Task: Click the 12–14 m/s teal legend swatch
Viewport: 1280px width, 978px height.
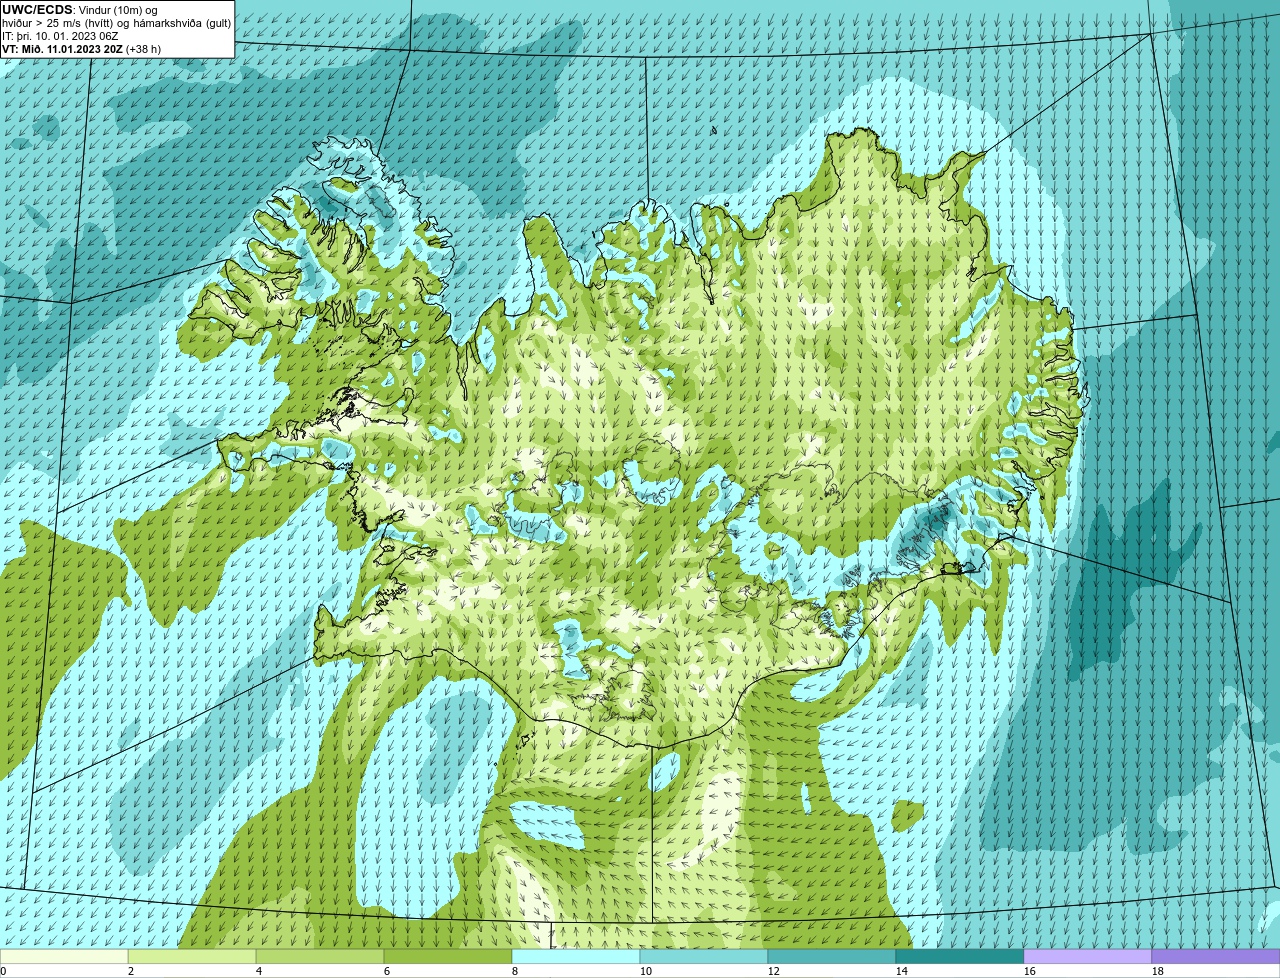Action: (832, 956)
